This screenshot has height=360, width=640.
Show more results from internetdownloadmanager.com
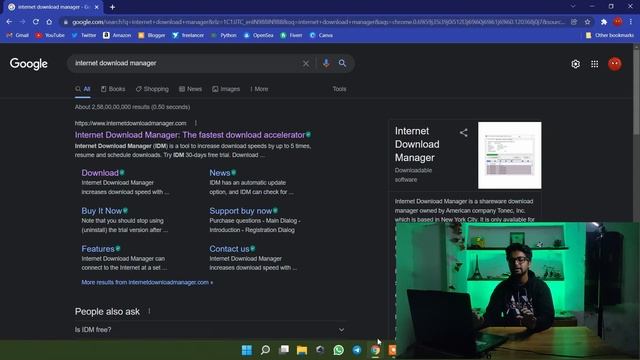tap(147, 282)
